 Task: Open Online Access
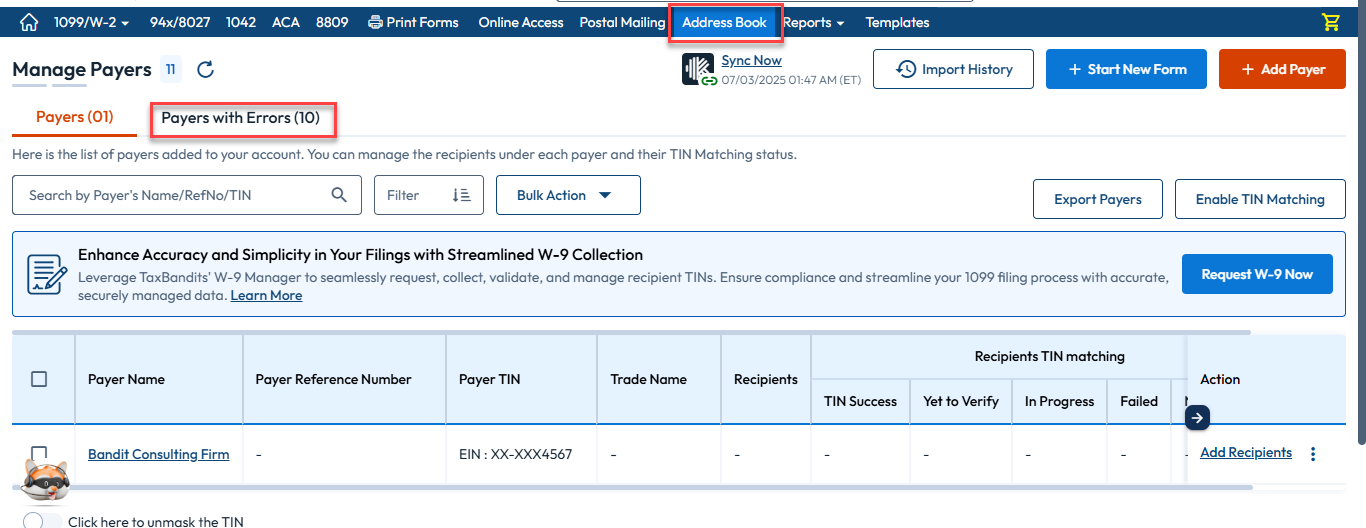[521, 22]
